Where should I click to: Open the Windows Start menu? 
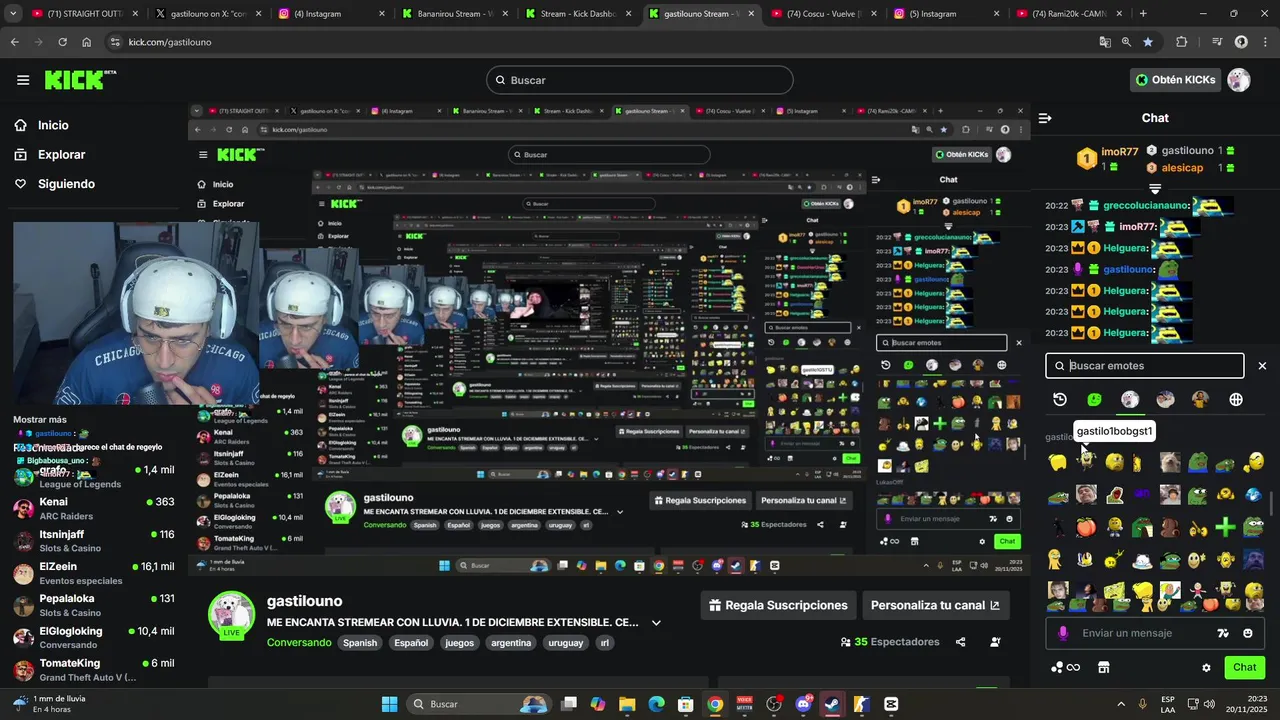[389, 704]
